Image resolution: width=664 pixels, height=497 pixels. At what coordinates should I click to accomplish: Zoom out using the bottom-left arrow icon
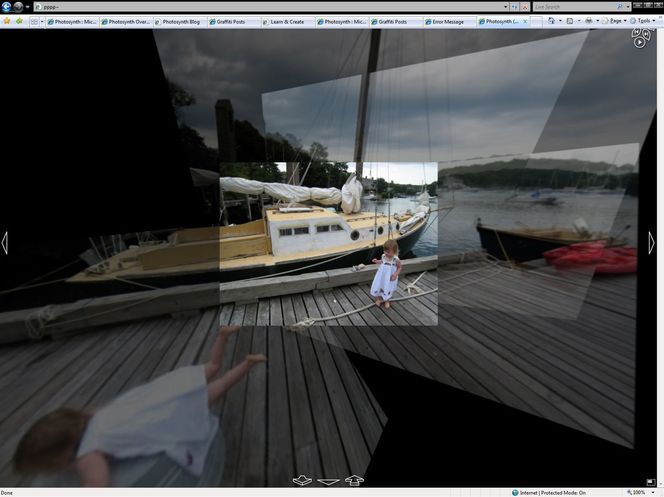pyautogui.click(x=302, y=480)
